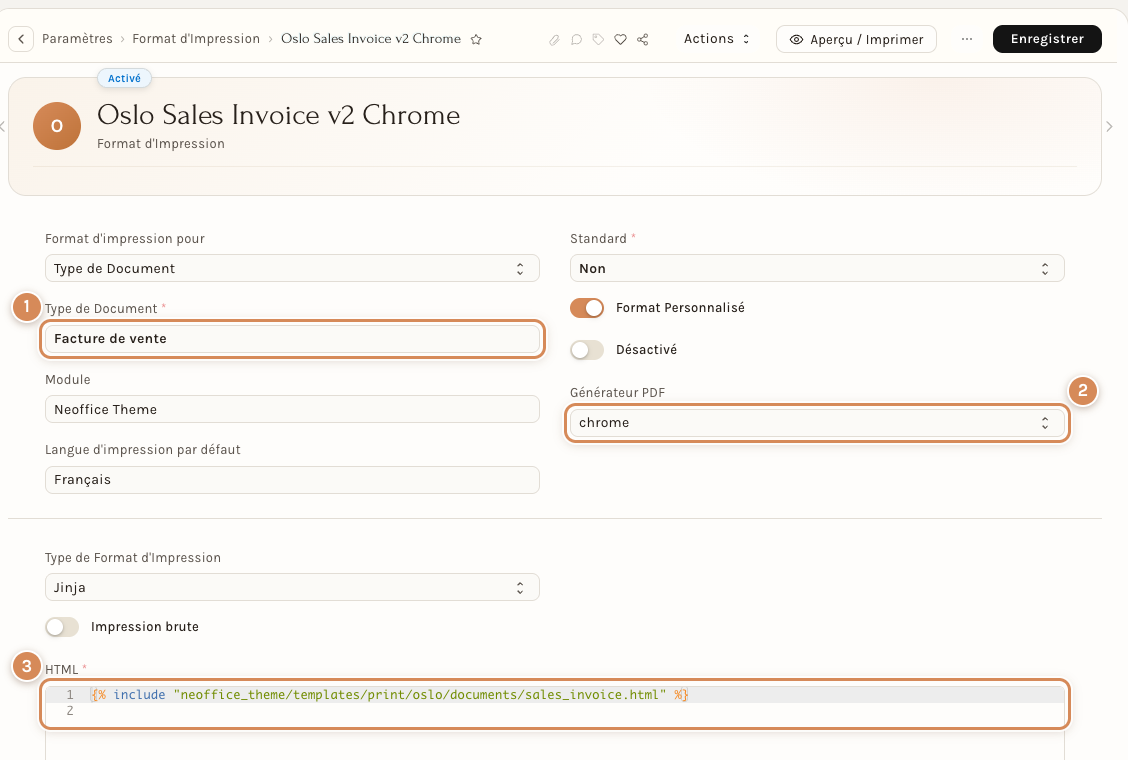
Task: Click the share icon
Action: pyautogui.click(x=643, y=40)
